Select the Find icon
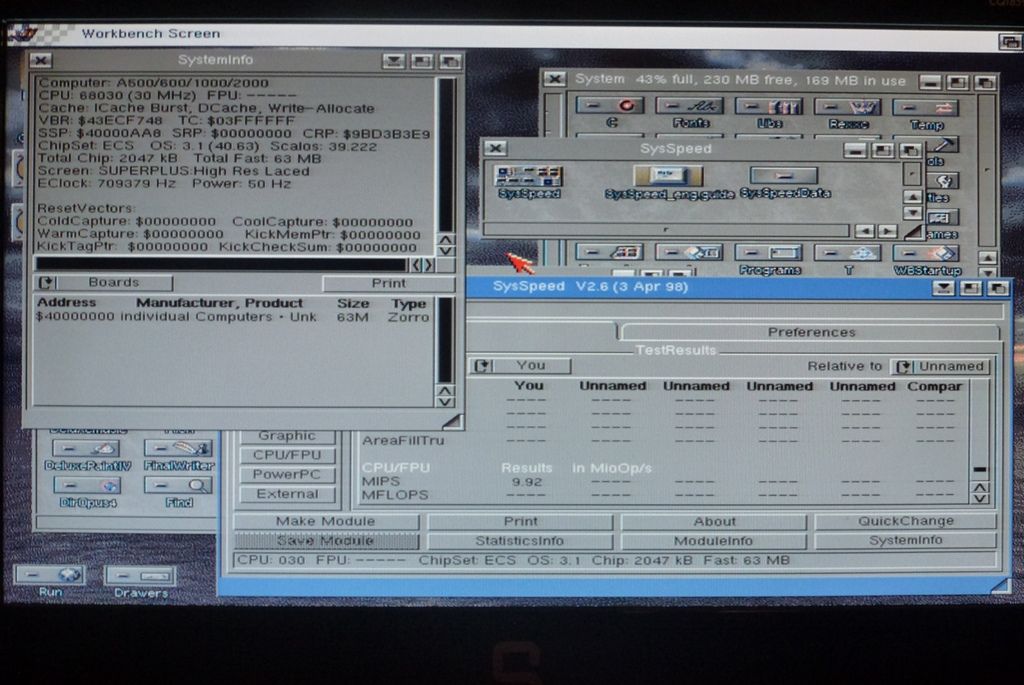Image resolution: width=1024 pixels, height=685 pixels. coord(178,486)
